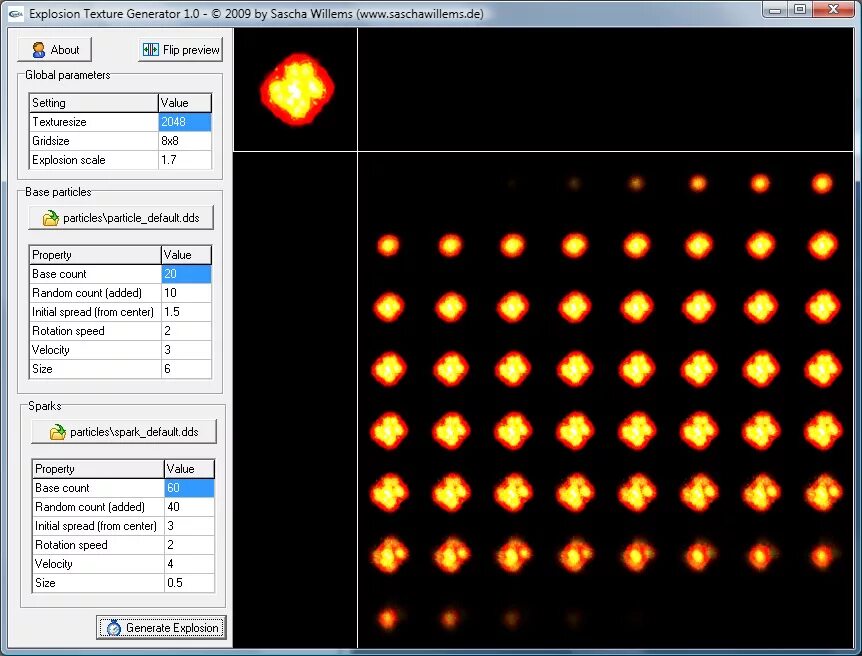Edit Base particles Size value 6
This screenshot has height=656, width=862.
tap(186, 369)
